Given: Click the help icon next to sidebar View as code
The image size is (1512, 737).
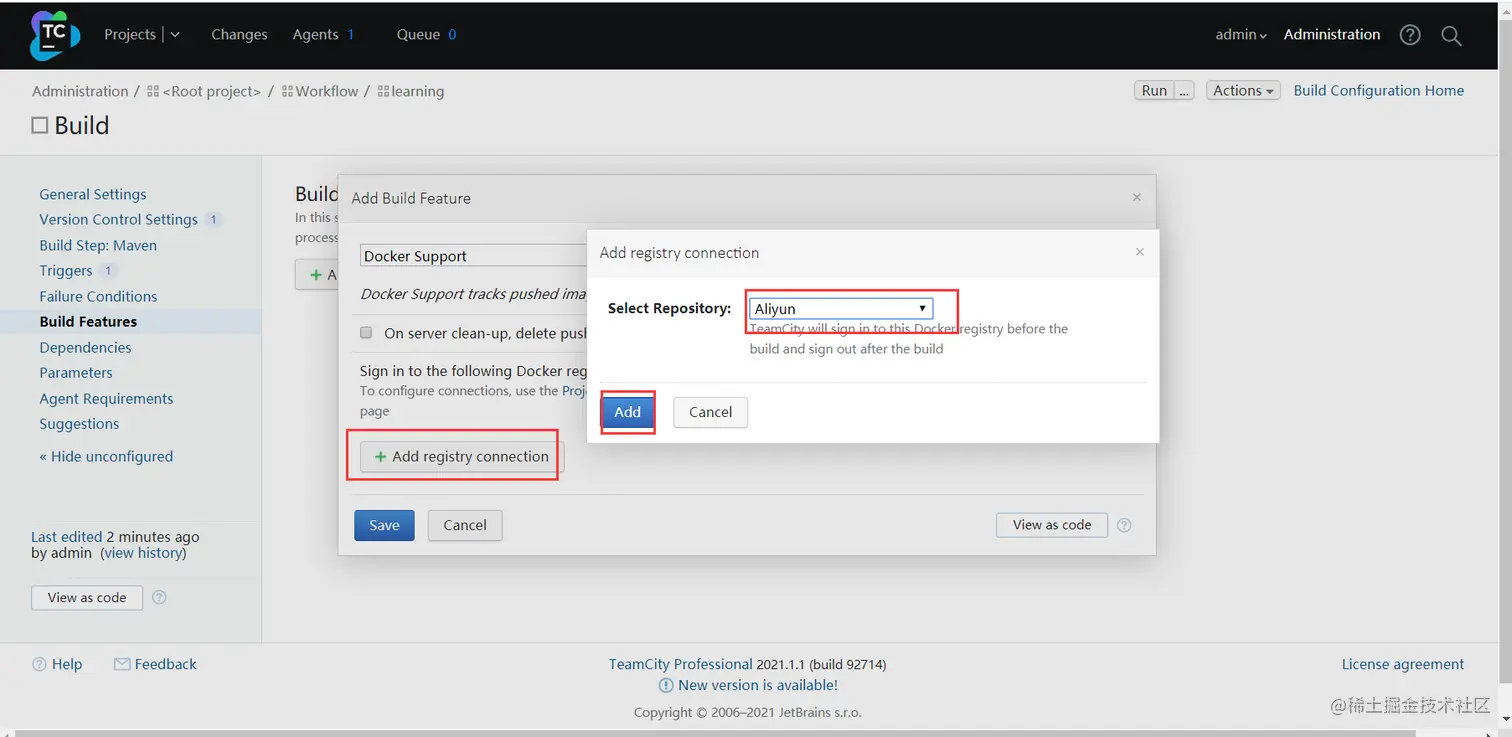Looking at the screenshot, I should 159,597.
